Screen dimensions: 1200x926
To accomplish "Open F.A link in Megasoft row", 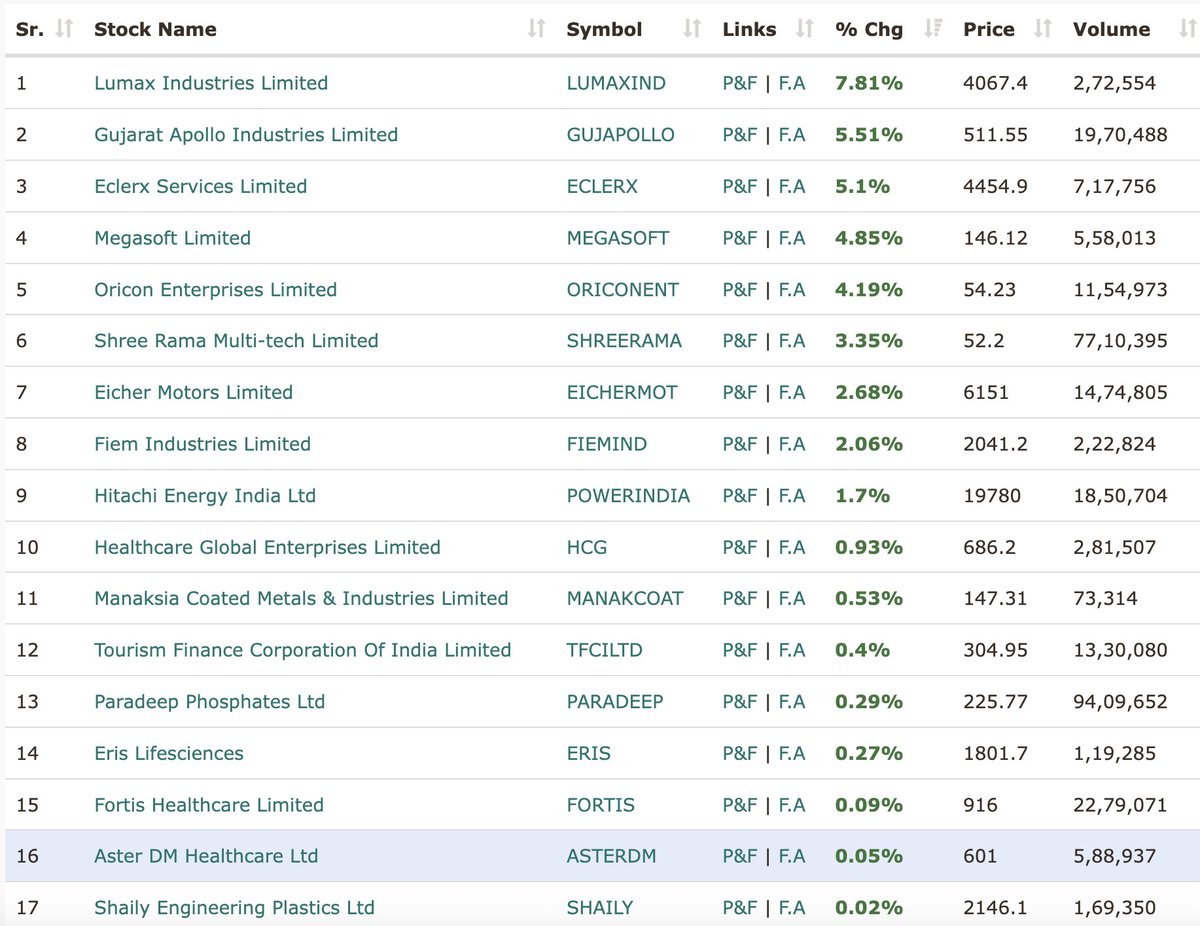I will [x=792, y=238].
